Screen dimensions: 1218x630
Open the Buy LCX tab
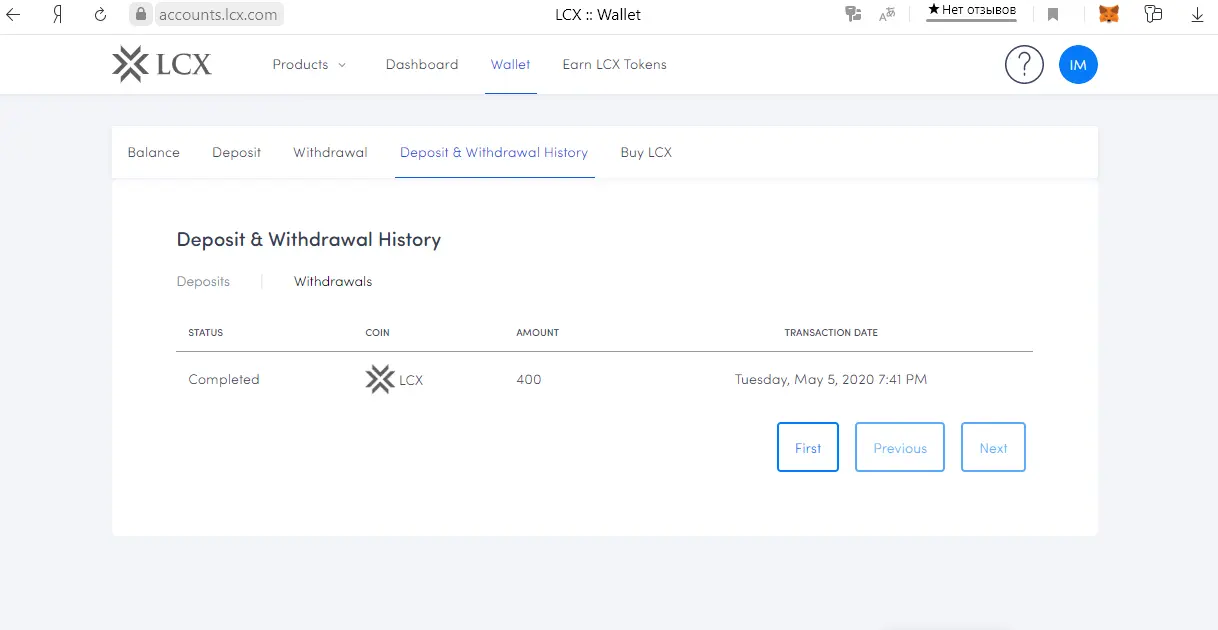pos(646,153)
